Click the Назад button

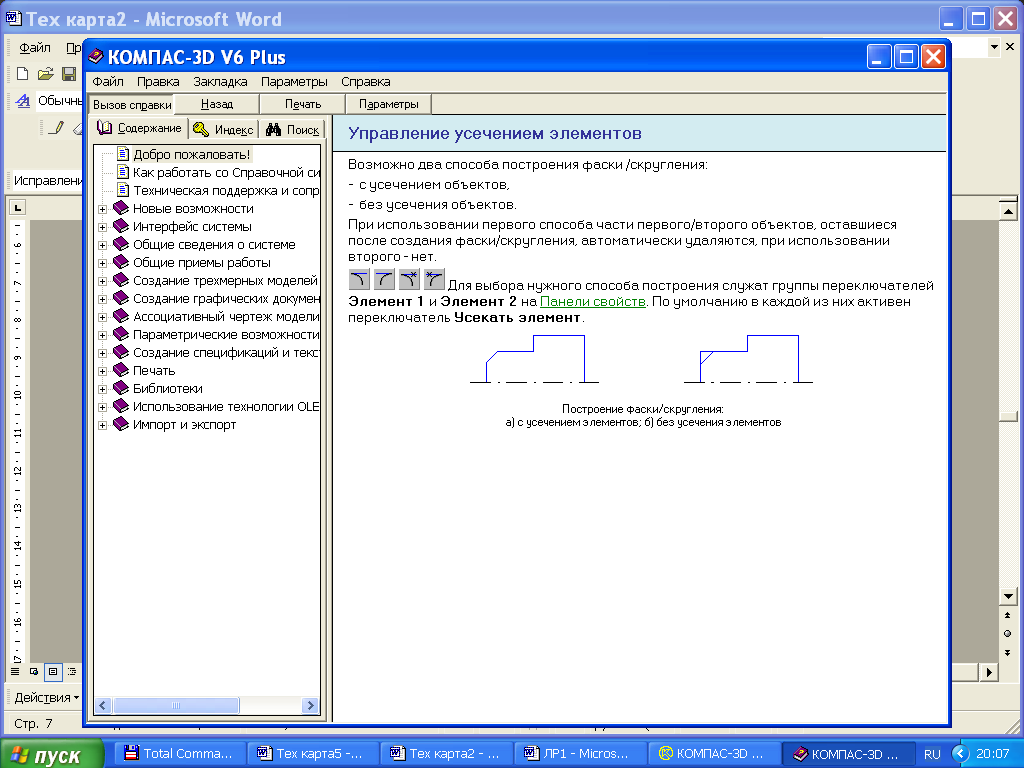coord(217,104)
